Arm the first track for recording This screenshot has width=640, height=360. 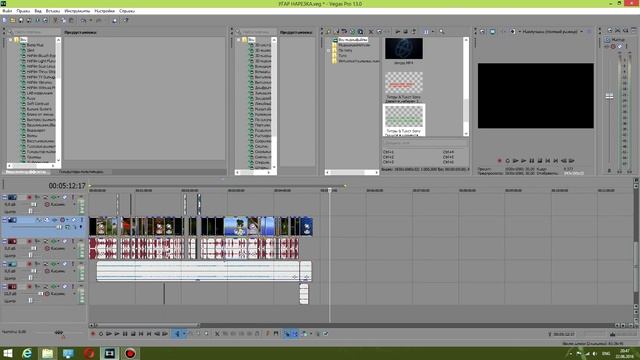coord(29,198)
